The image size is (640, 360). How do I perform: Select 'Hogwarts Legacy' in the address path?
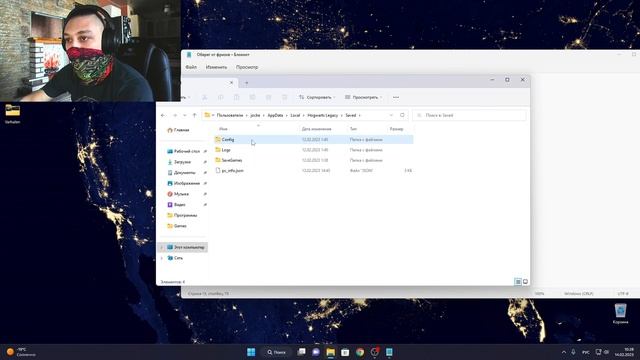pos(323,116)
